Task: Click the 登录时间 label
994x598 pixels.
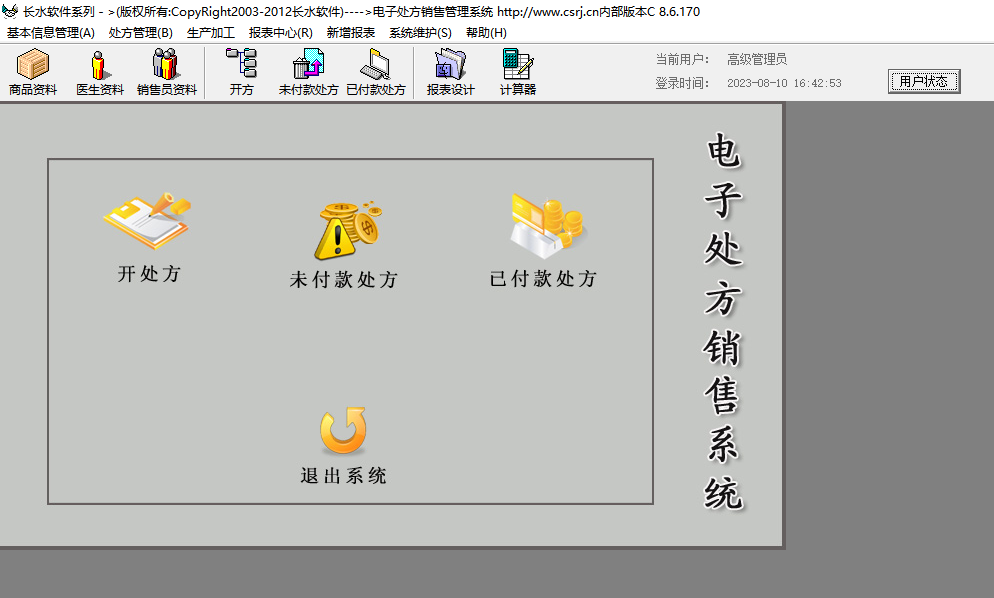Action: pyautogui.click(x=682, y=83)
